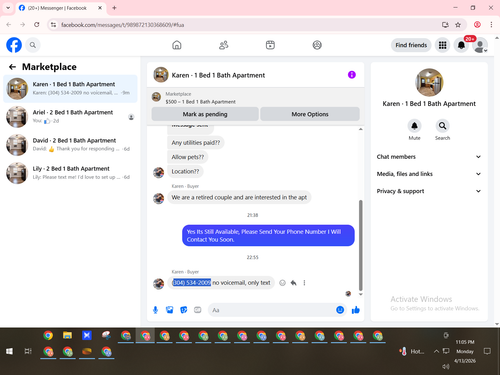Open the tab search dropdown arrow
The width and height of the screenshot is (500, 375).
(x=8, y=8)
